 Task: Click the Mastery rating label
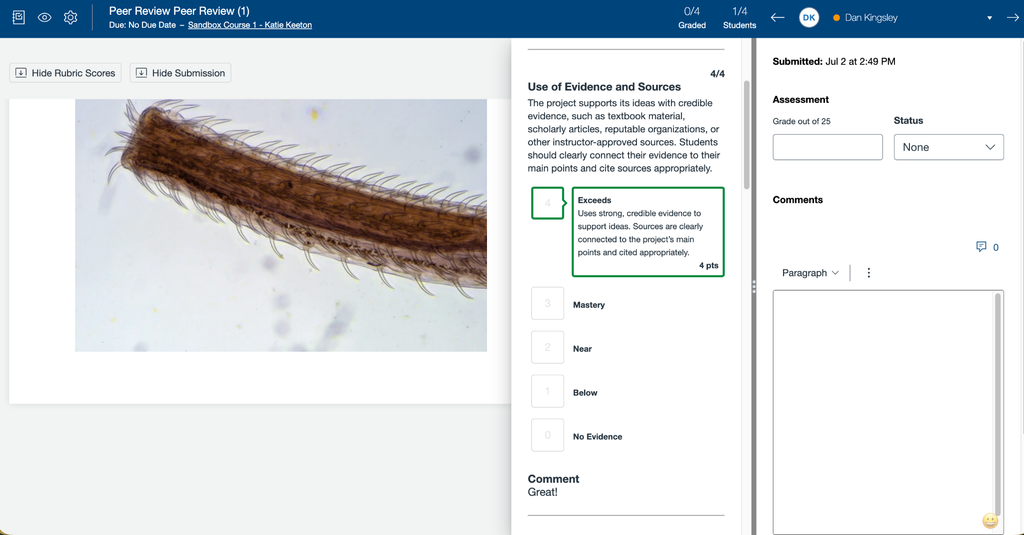coord(589,304)
